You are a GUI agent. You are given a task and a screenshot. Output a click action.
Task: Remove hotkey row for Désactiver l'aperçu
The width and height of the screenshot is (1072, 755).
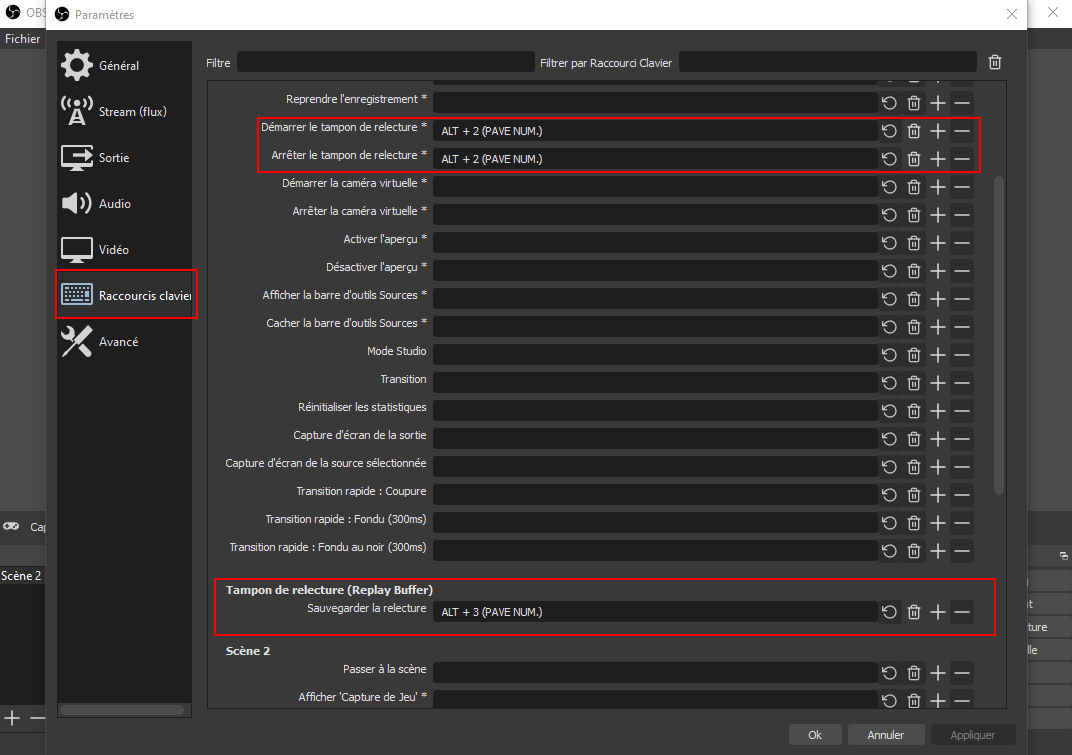pos(962,271)
